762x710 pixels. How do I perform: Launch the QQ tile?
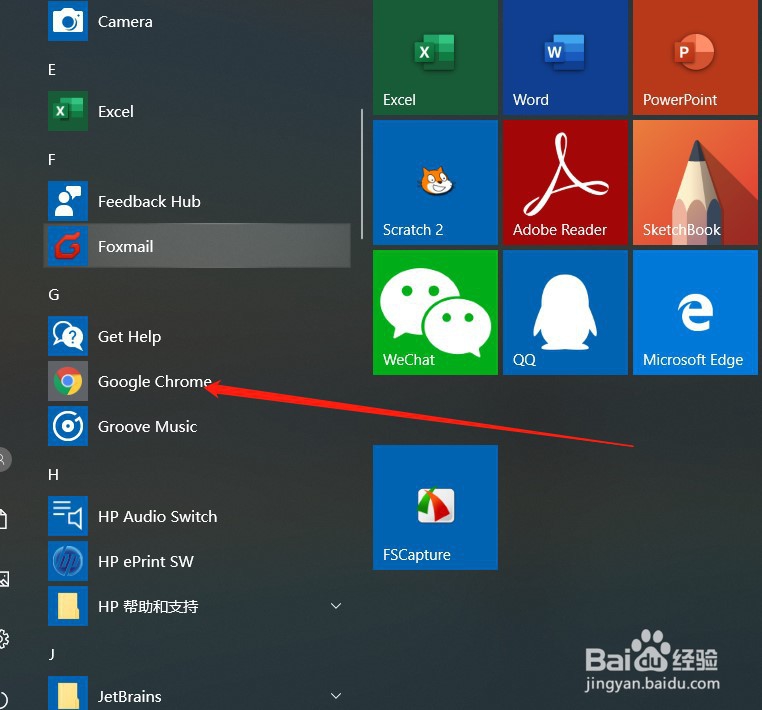(x=565, y=312)
